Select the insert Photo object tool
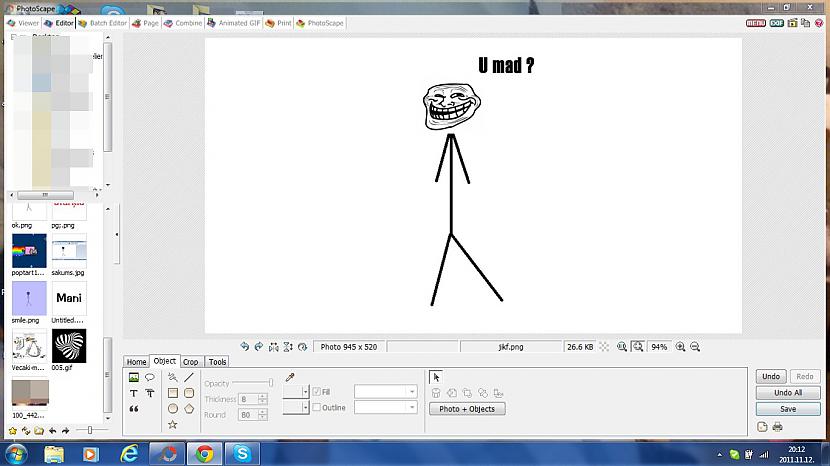This screenshot has width=830, height=466. 133,378
